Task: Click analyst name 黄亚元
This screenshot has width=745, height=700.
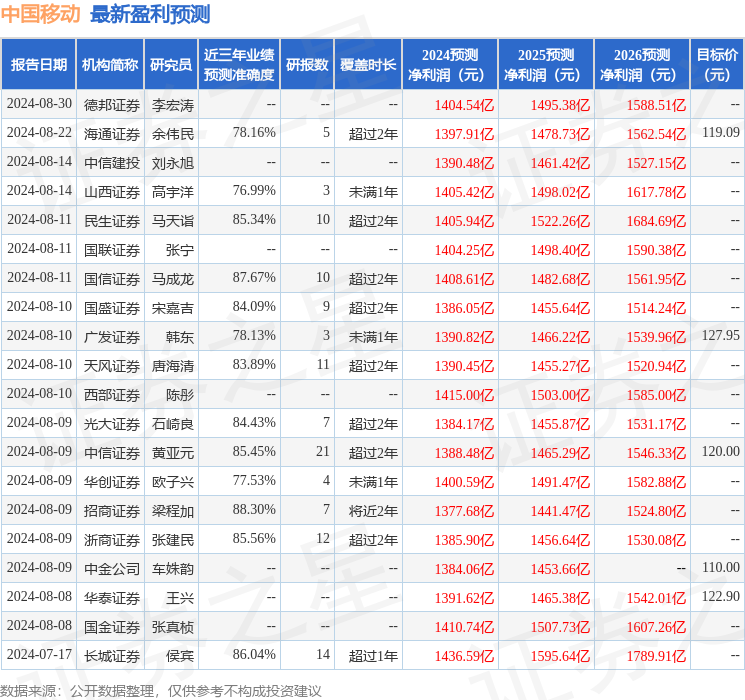Action: 173,453
